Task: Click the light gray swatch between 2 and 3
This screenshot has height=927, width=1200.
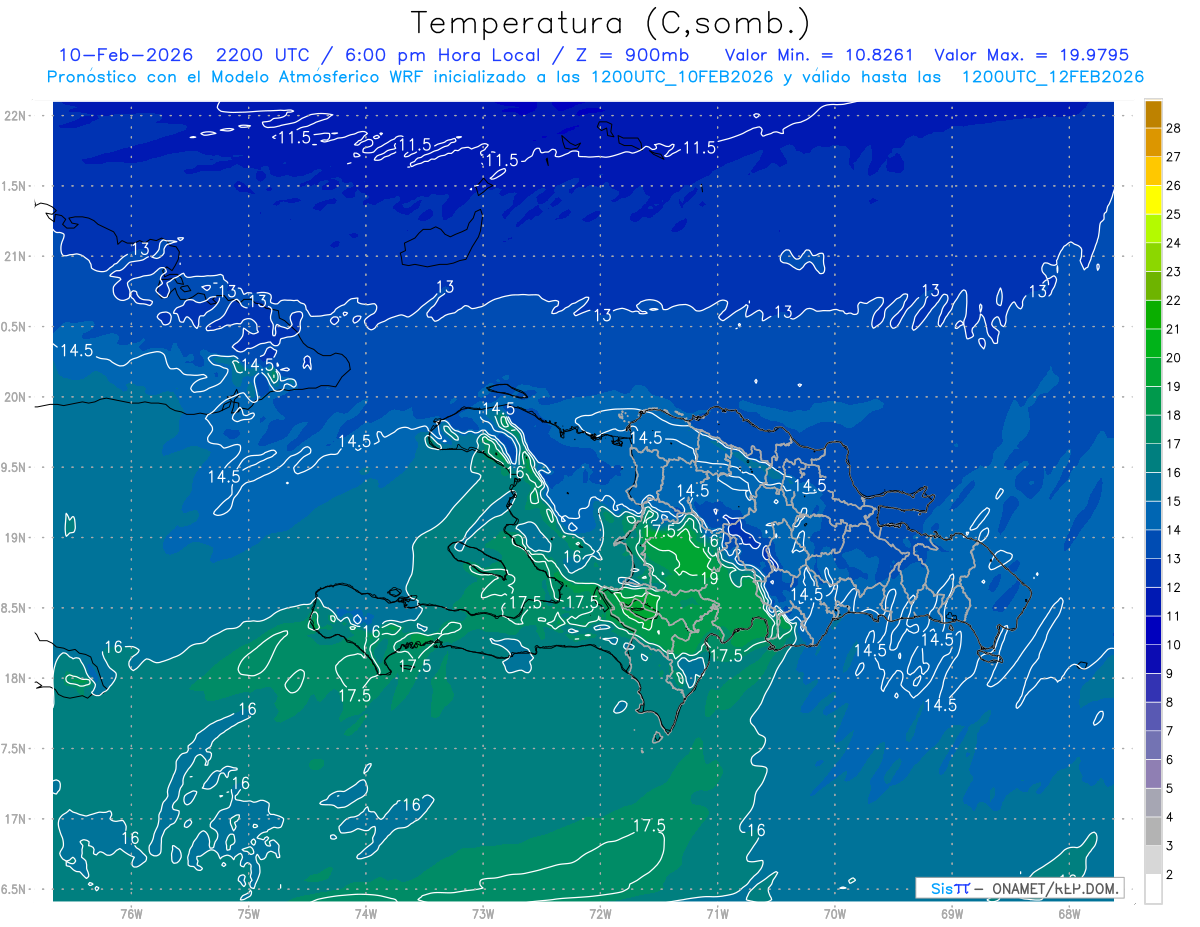Action: 1153,860
